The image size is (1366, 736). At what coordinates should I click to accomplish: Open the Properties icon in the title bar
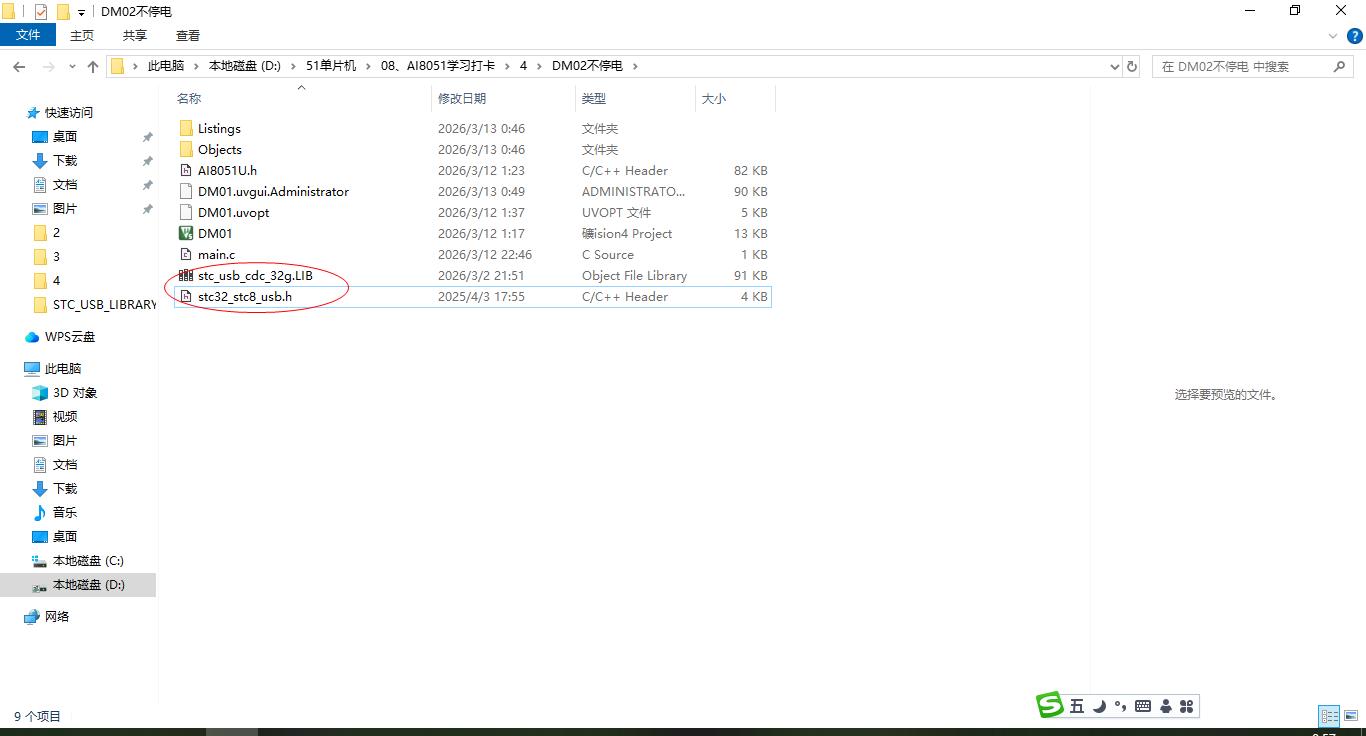[x=41, y=11]
